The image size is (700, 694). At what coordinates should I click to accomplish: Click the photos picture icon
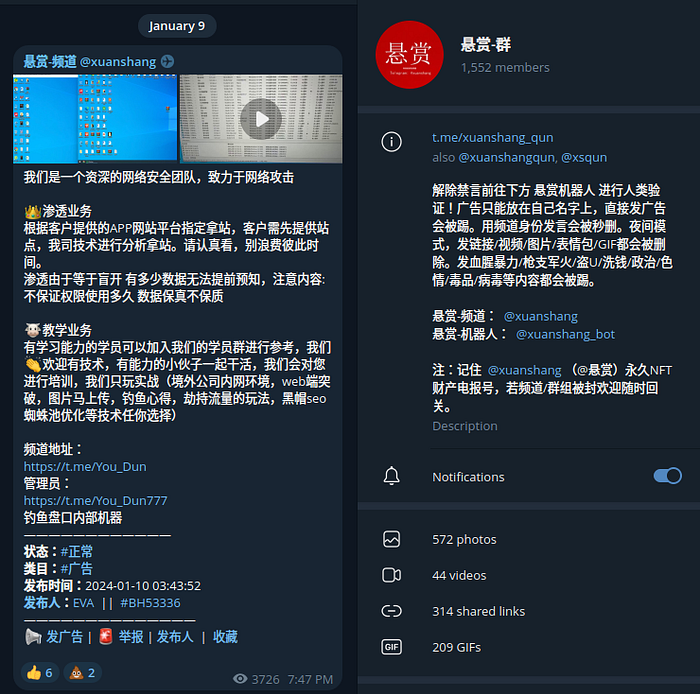point(392,539)
